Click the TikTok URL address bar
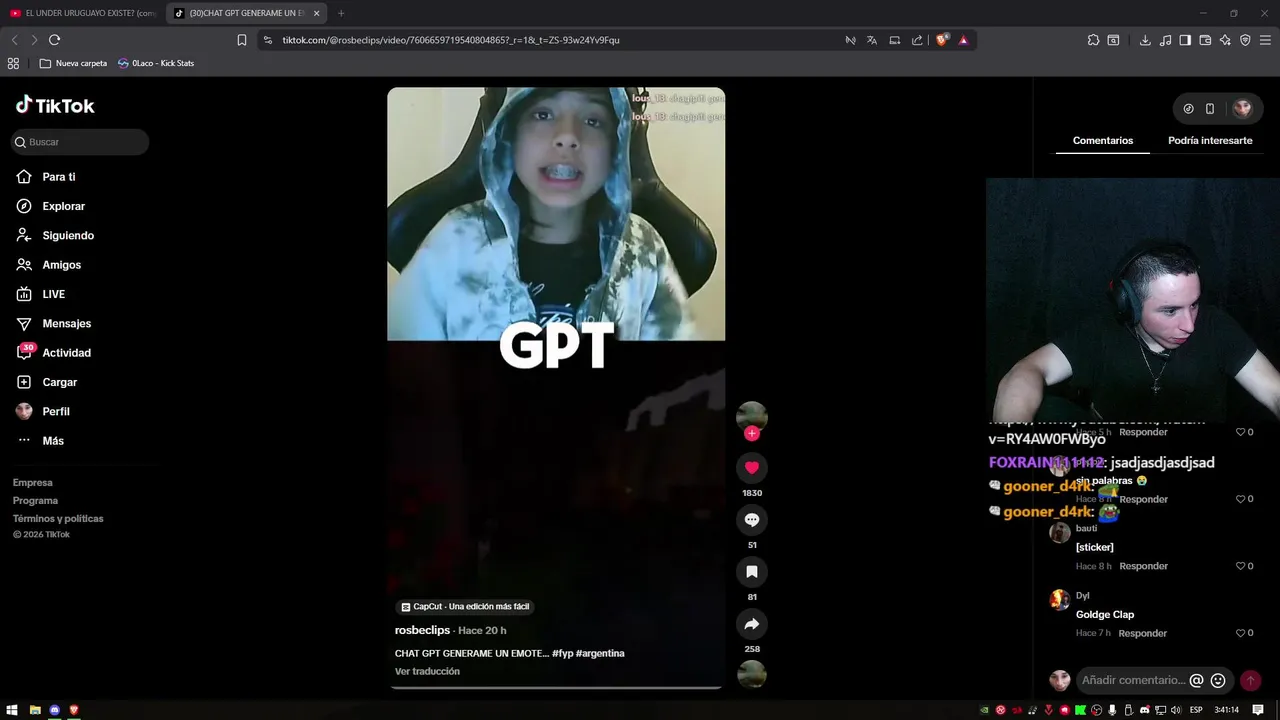The height and width of the screenshot is (720, 1280). pos(450,40)
